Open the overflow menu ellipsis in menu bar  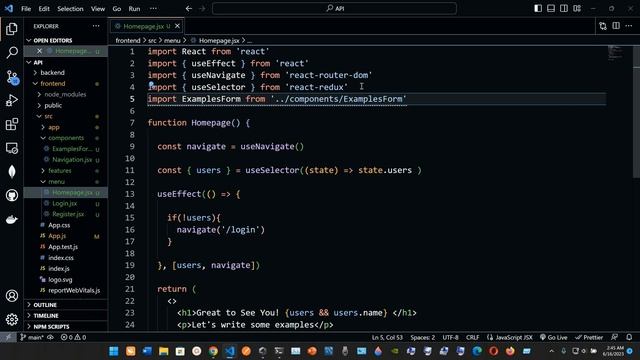tap(153, 9)
